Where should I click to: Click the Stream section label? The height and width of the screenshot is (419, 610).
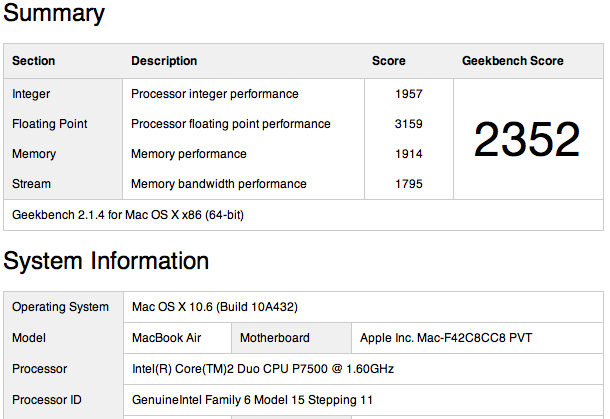point(31,184)
